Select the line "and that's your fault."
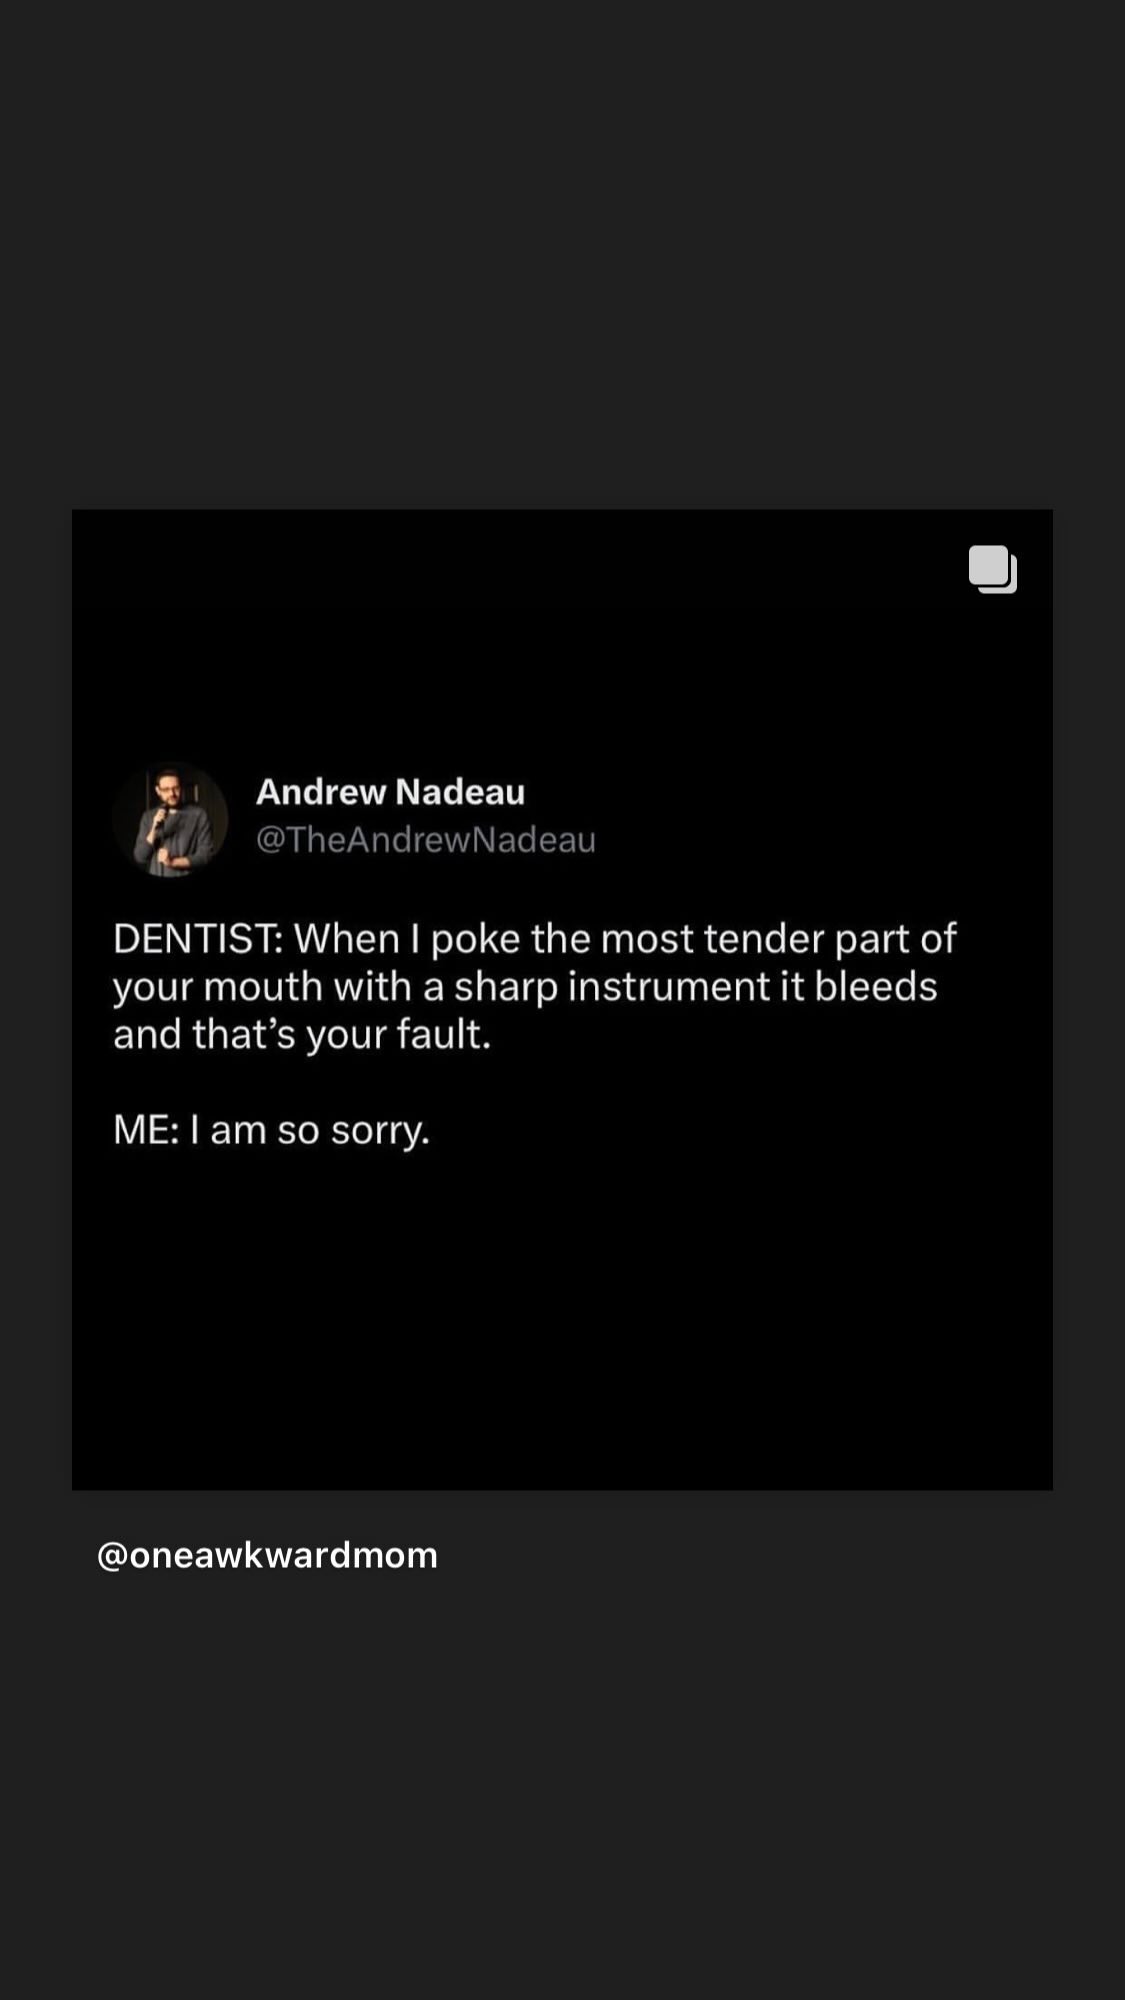This screenshot has height=2000, width=1125. [x=302, y=1034]
